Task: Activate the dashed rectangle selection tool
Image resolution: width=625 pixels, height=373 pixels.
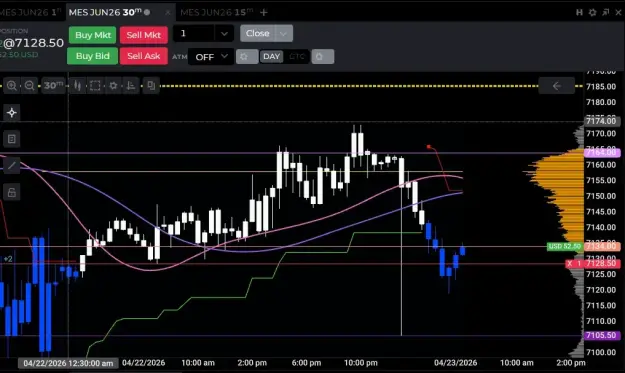Action: (95, 85)
